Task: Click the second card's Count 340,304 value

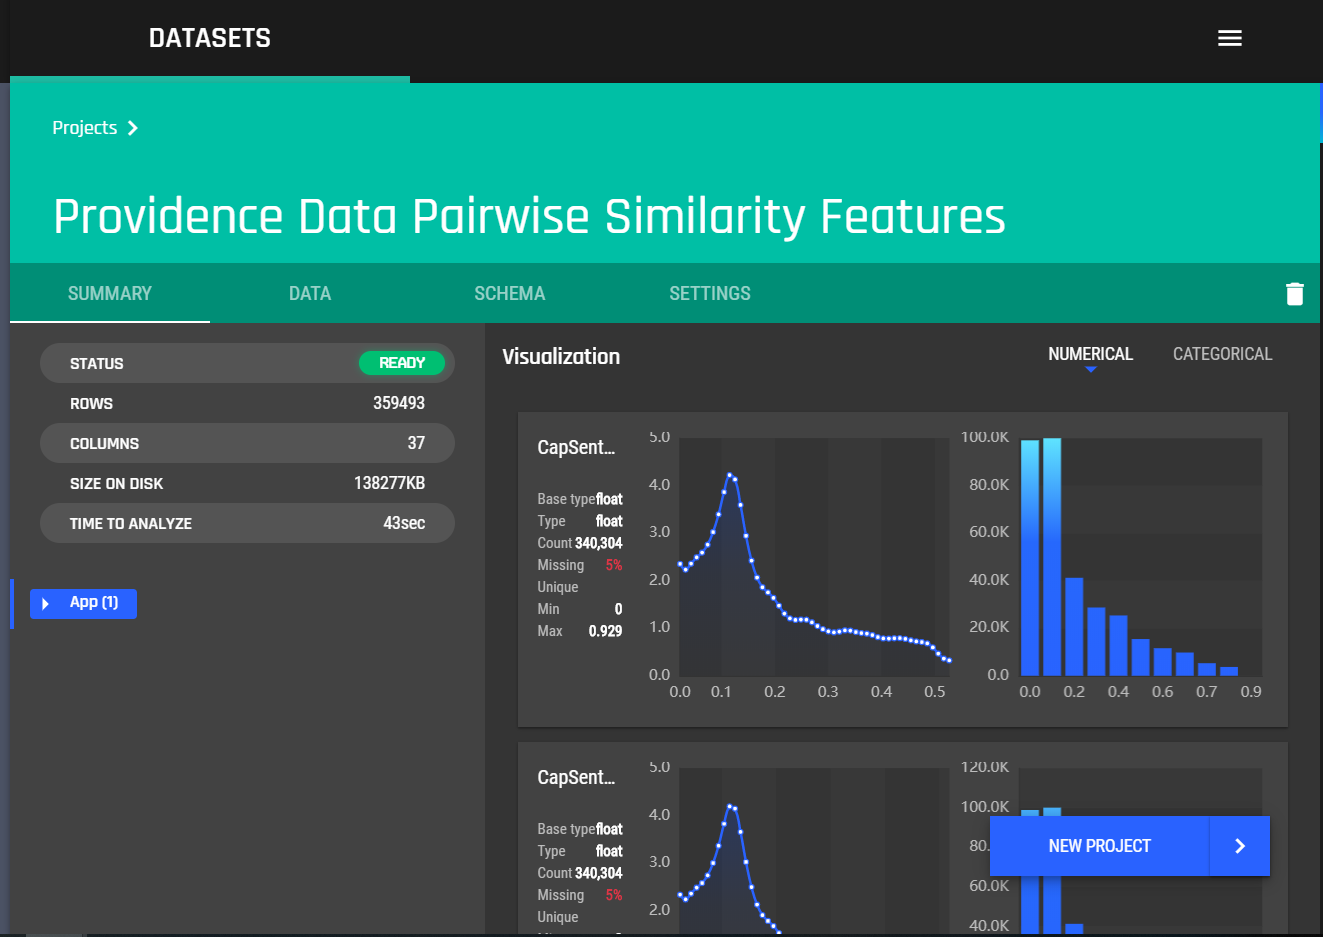Action: [598, 873]
